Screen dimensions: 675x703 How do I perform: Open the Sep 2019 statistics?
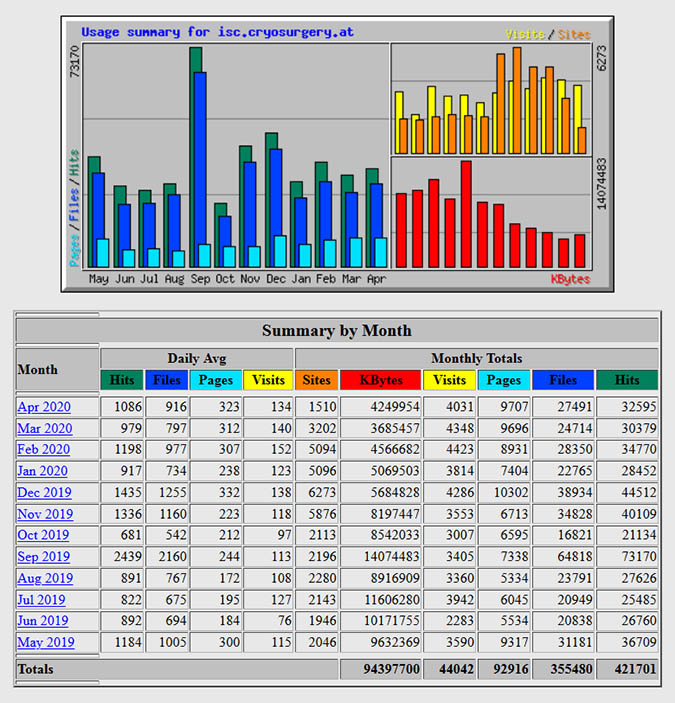coord(43,557)
